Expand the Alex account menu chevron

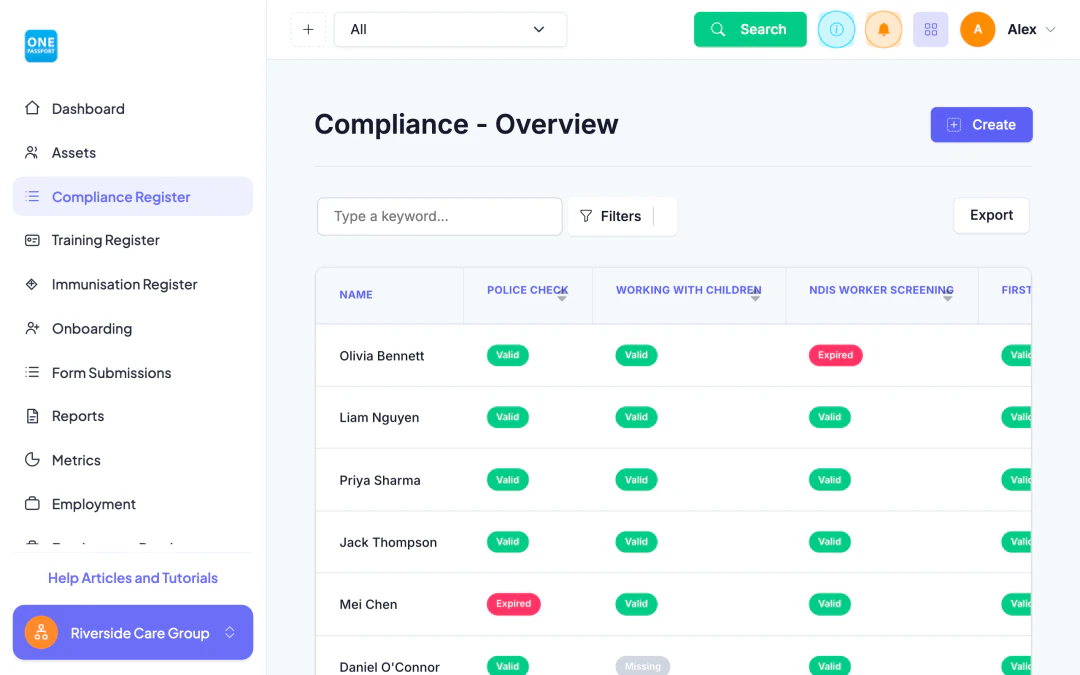(1050, 30)
